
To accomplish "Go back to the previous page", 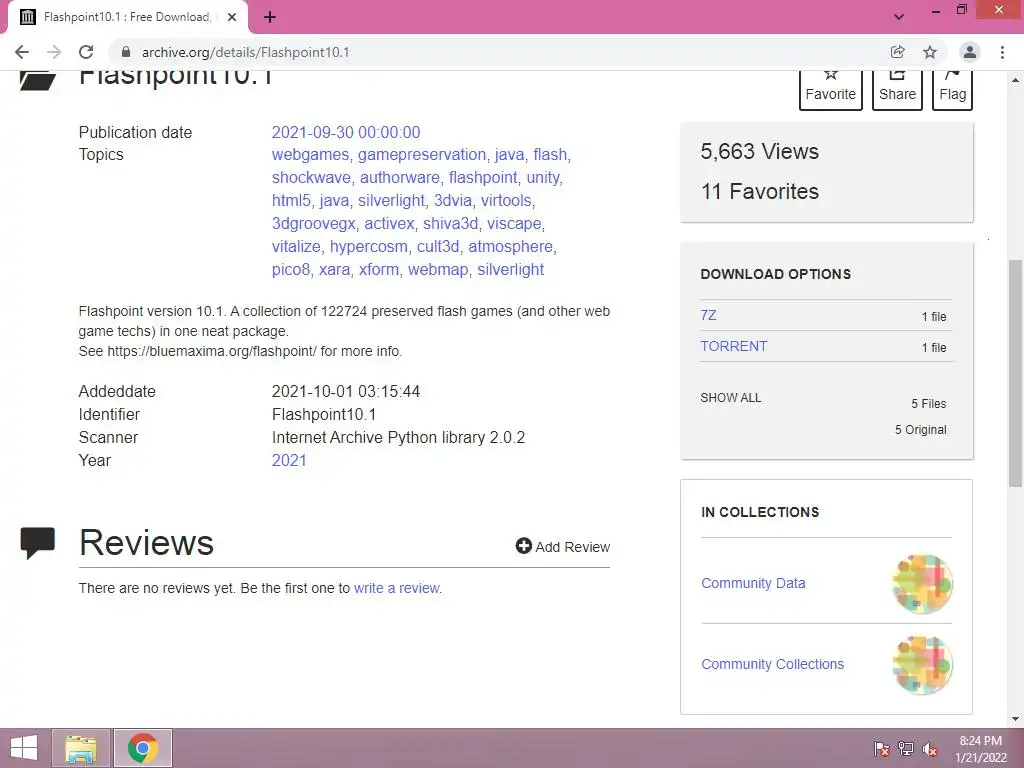I will (x=22, y=52).
